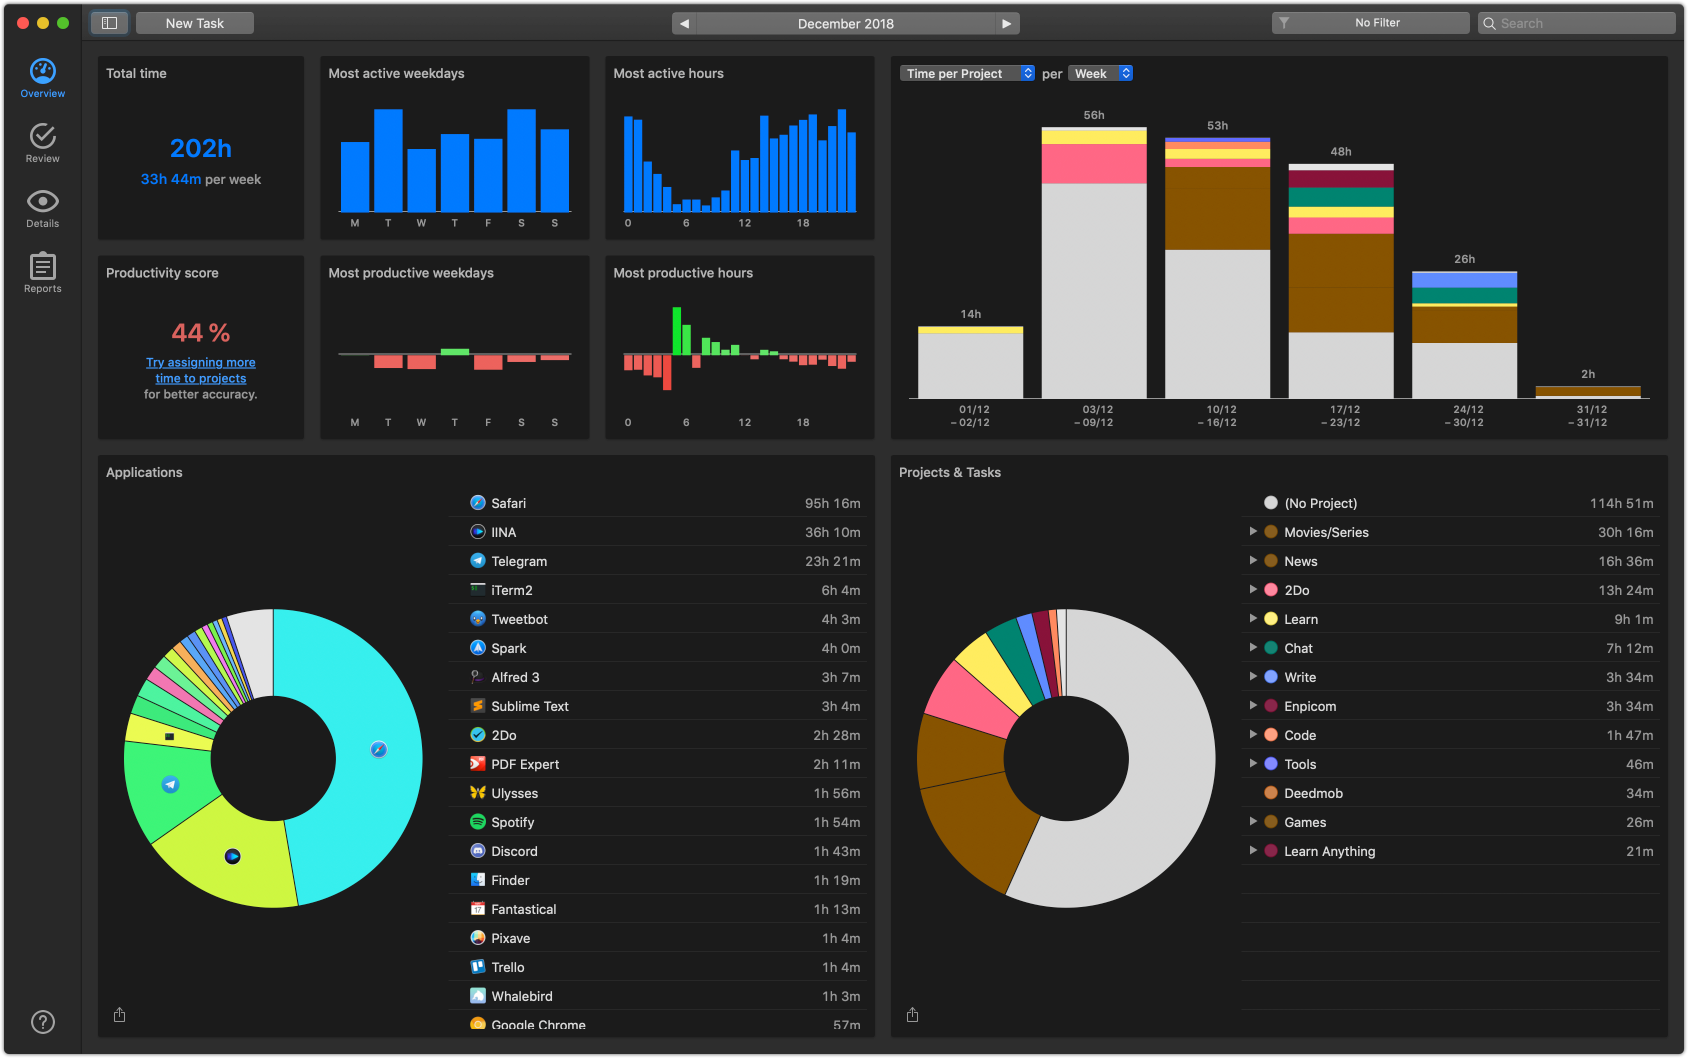The width and height of the screenshot is (1688, 1058).
Task: Expand the 2Do project row
Action: pyautogui.click(x=1253, y=590)
